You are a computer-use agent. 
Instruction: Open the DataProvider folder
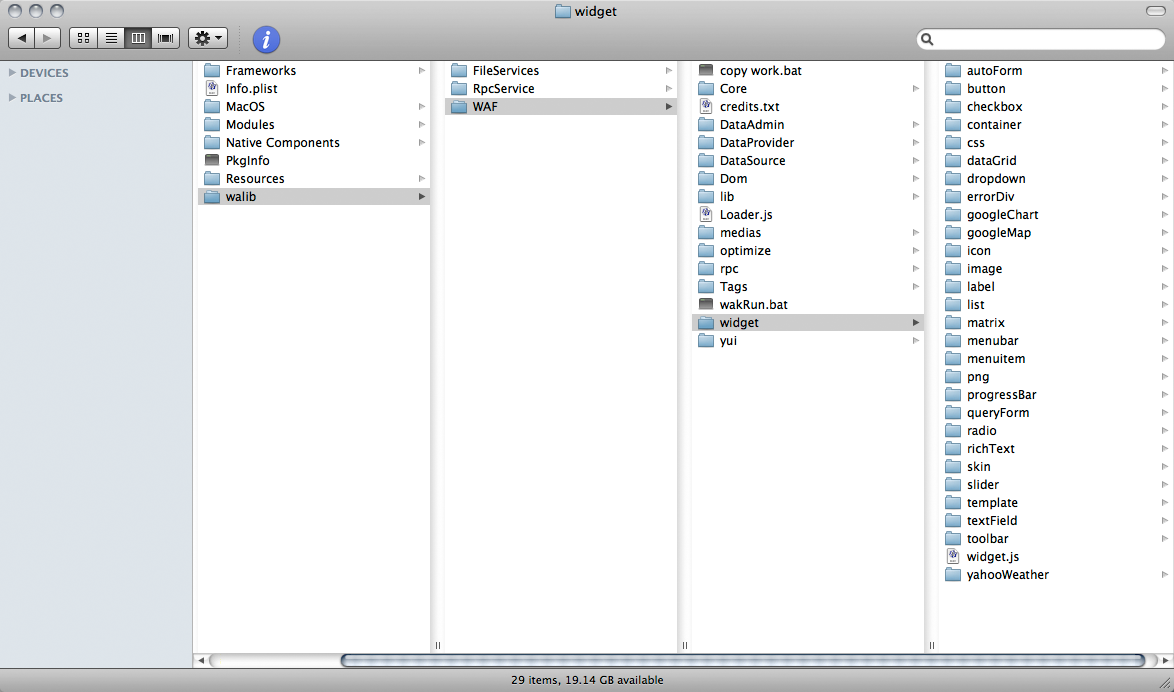coord(756,143)
